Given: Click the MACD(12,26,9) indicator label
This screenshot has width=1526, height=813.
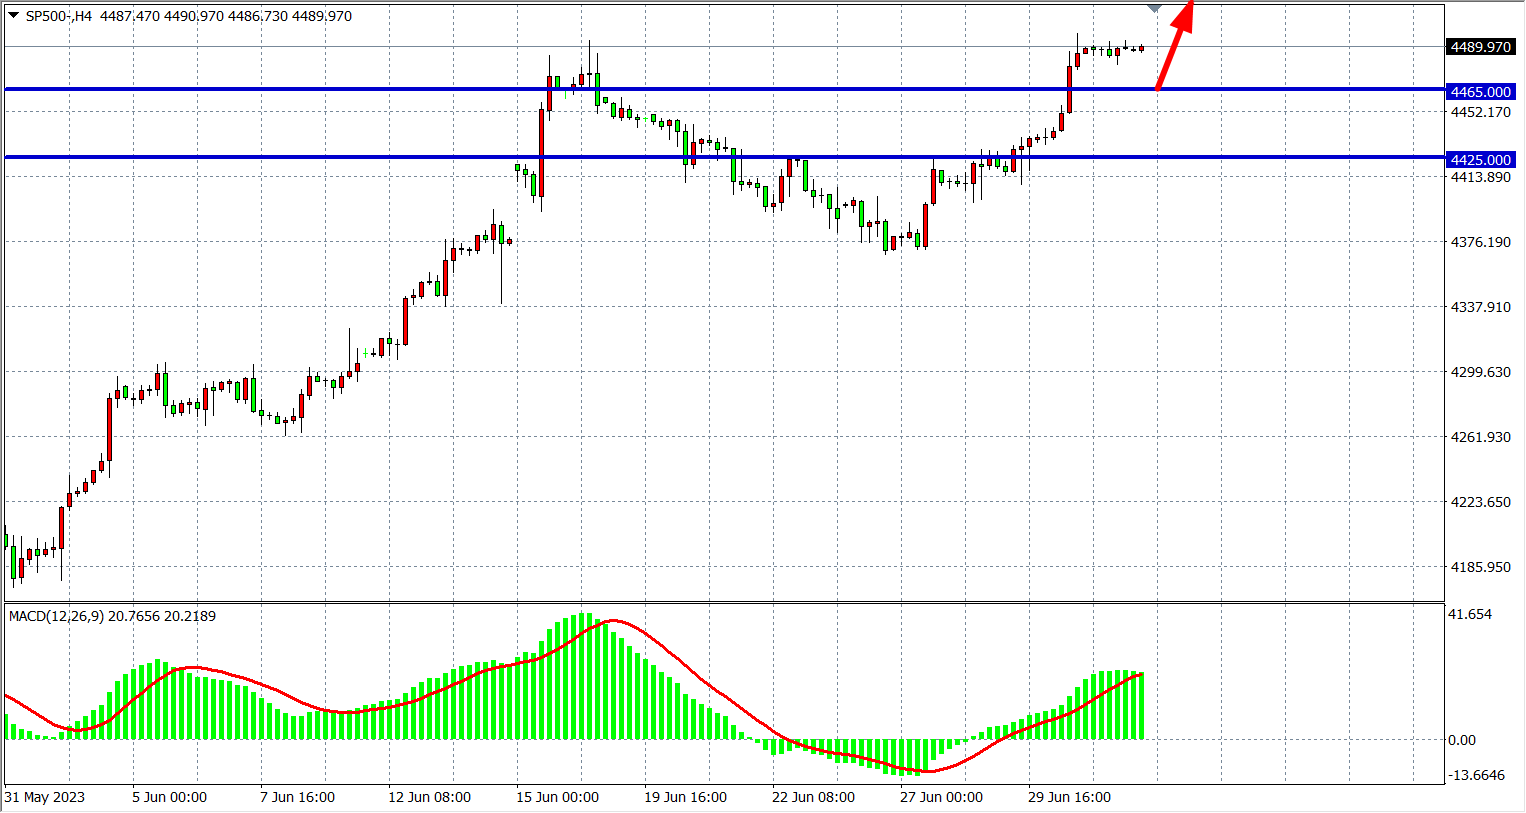Looking at the screenshot, I should 57,616.
